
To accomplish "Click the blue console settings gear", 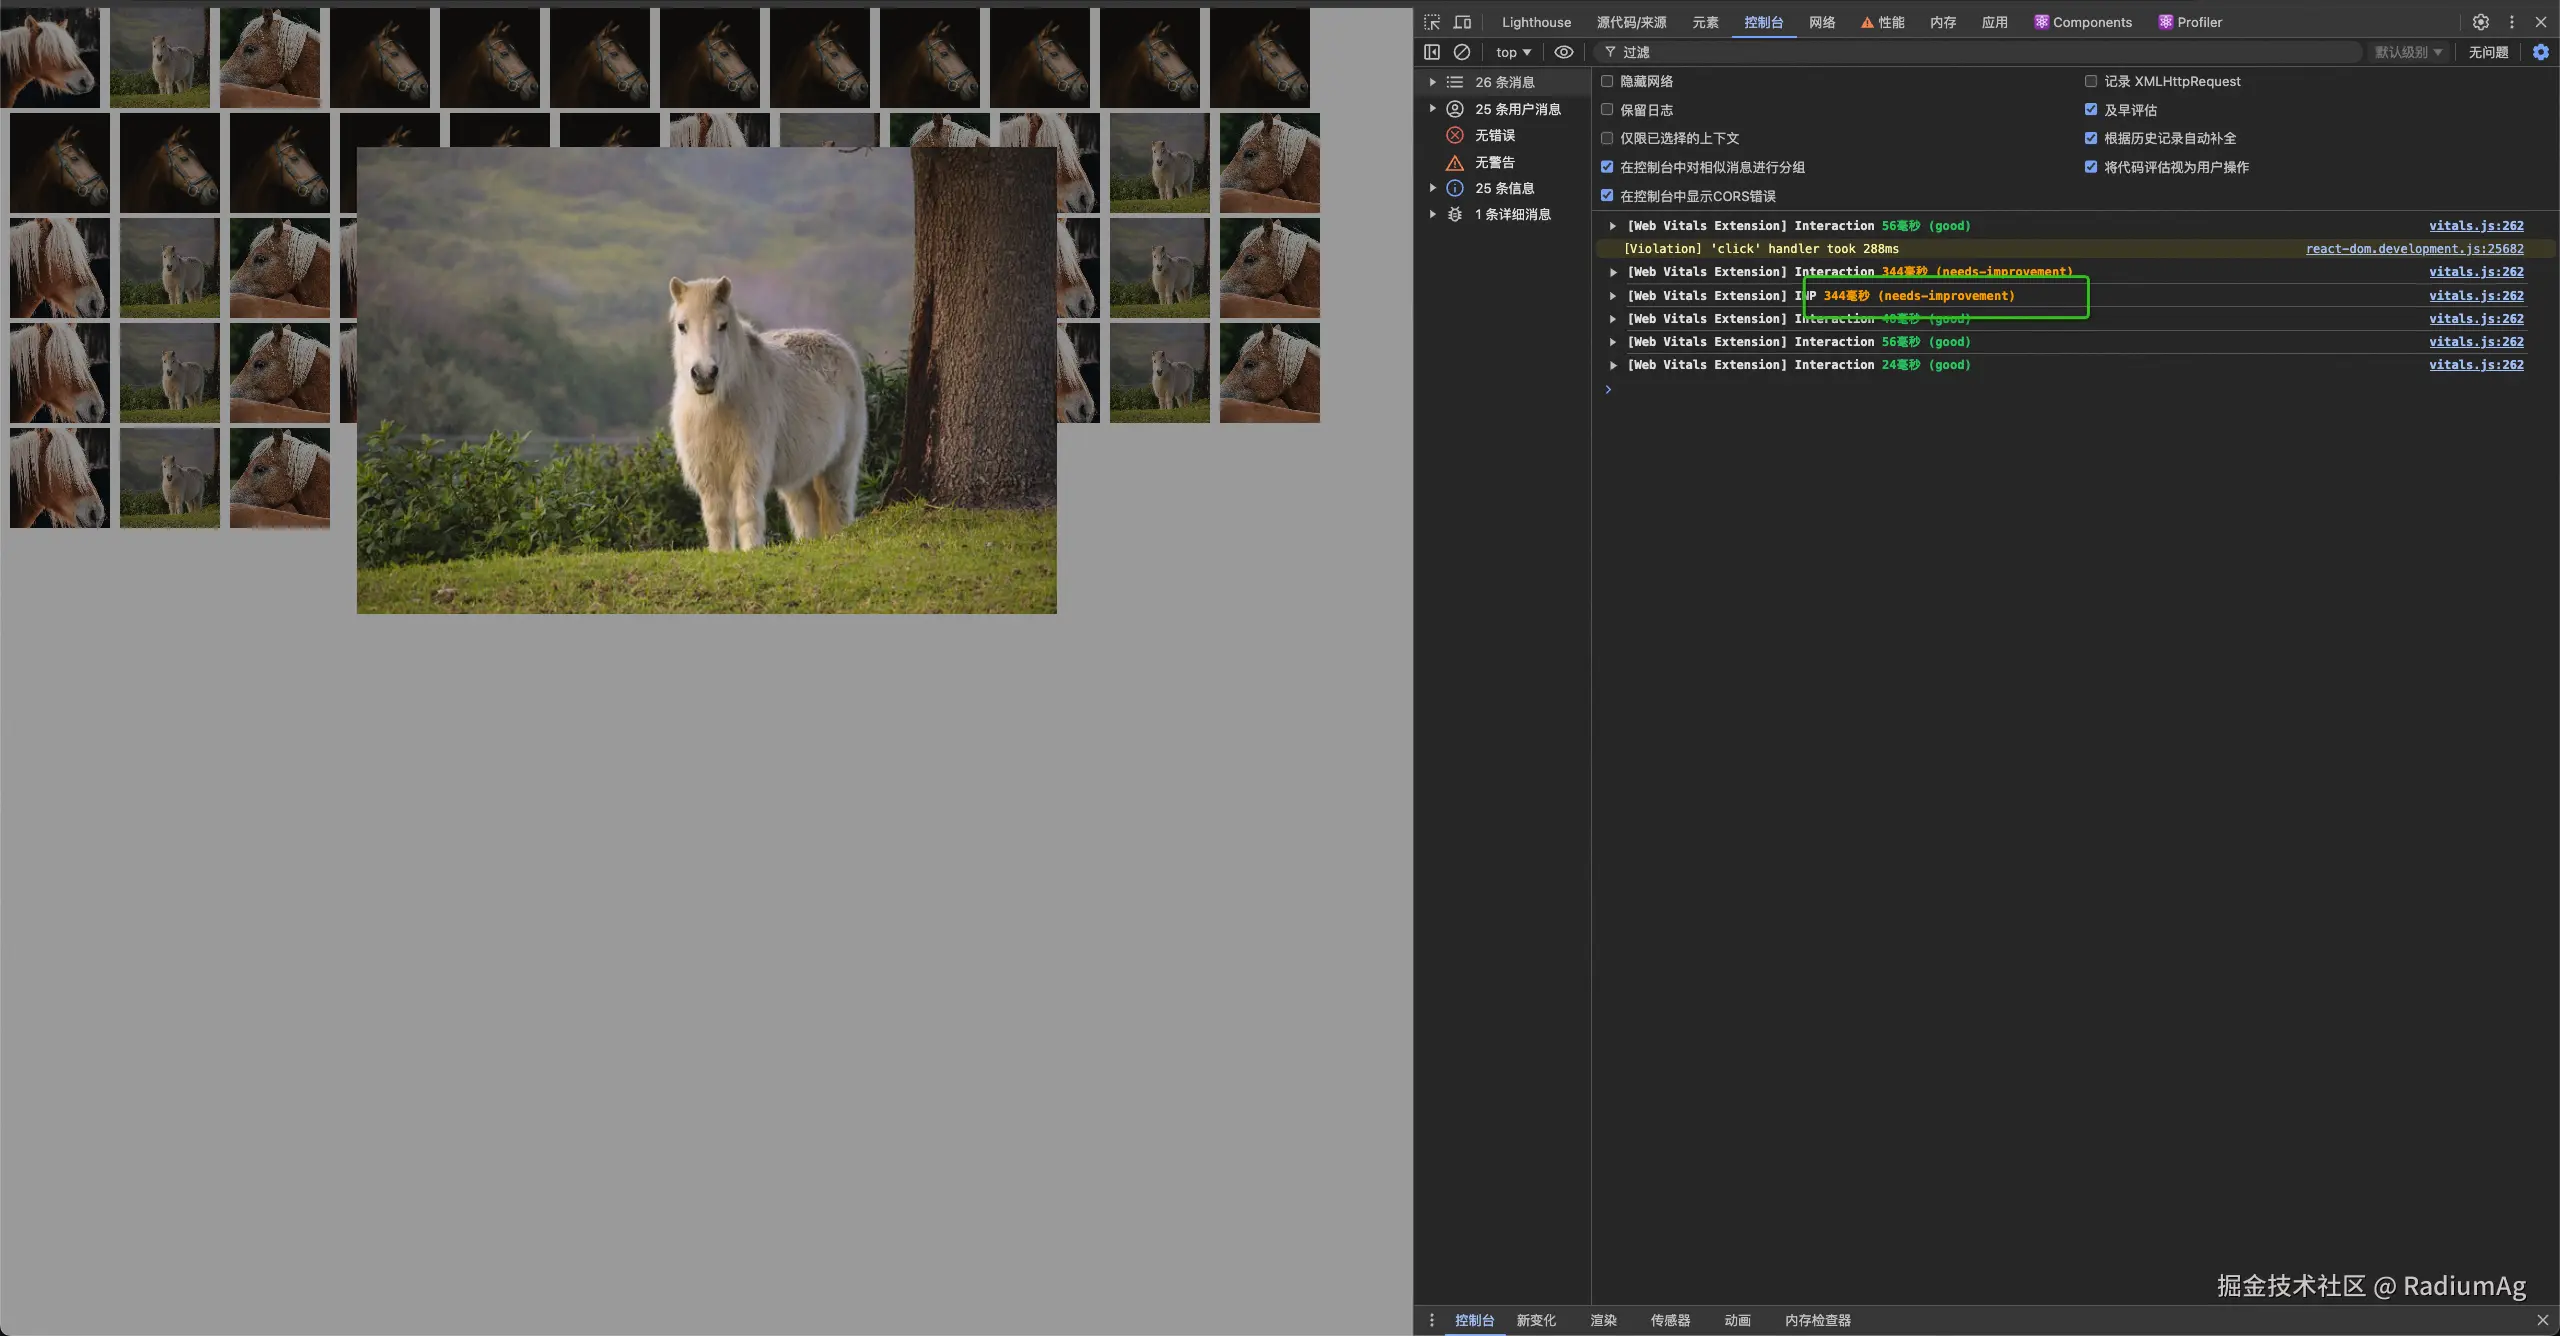I will 2541,52.
